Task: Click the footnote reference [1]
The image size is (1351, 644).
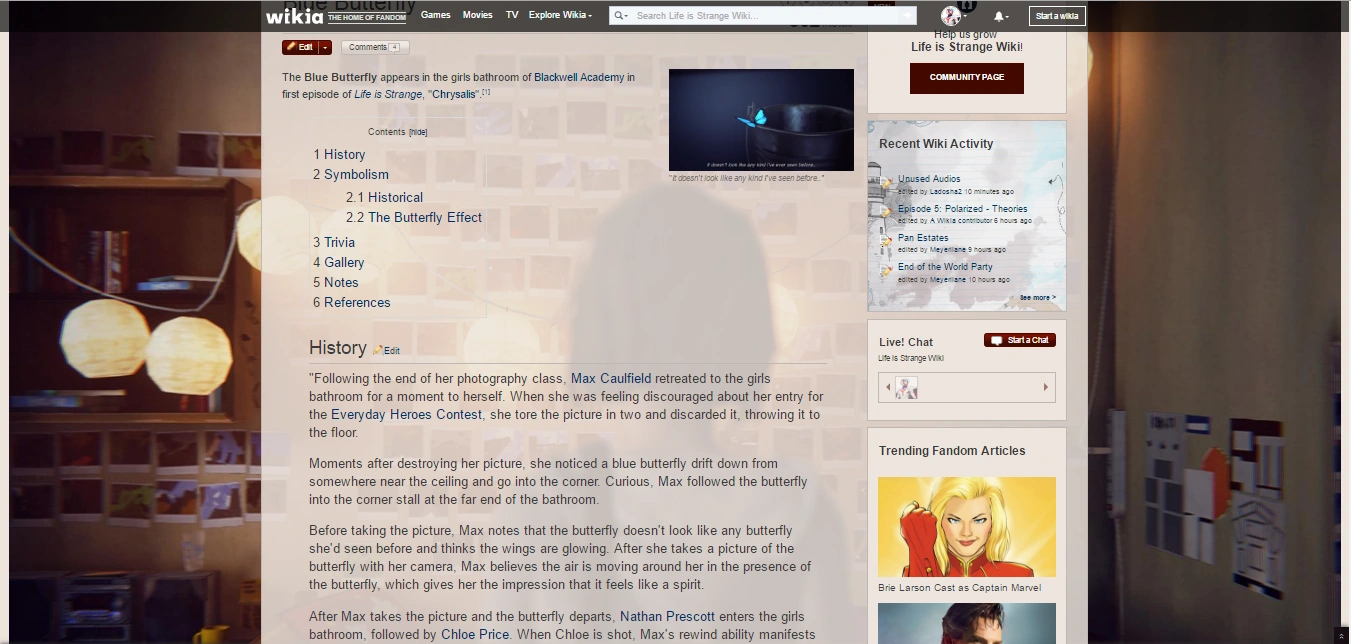Action: [x=486, y=92]
